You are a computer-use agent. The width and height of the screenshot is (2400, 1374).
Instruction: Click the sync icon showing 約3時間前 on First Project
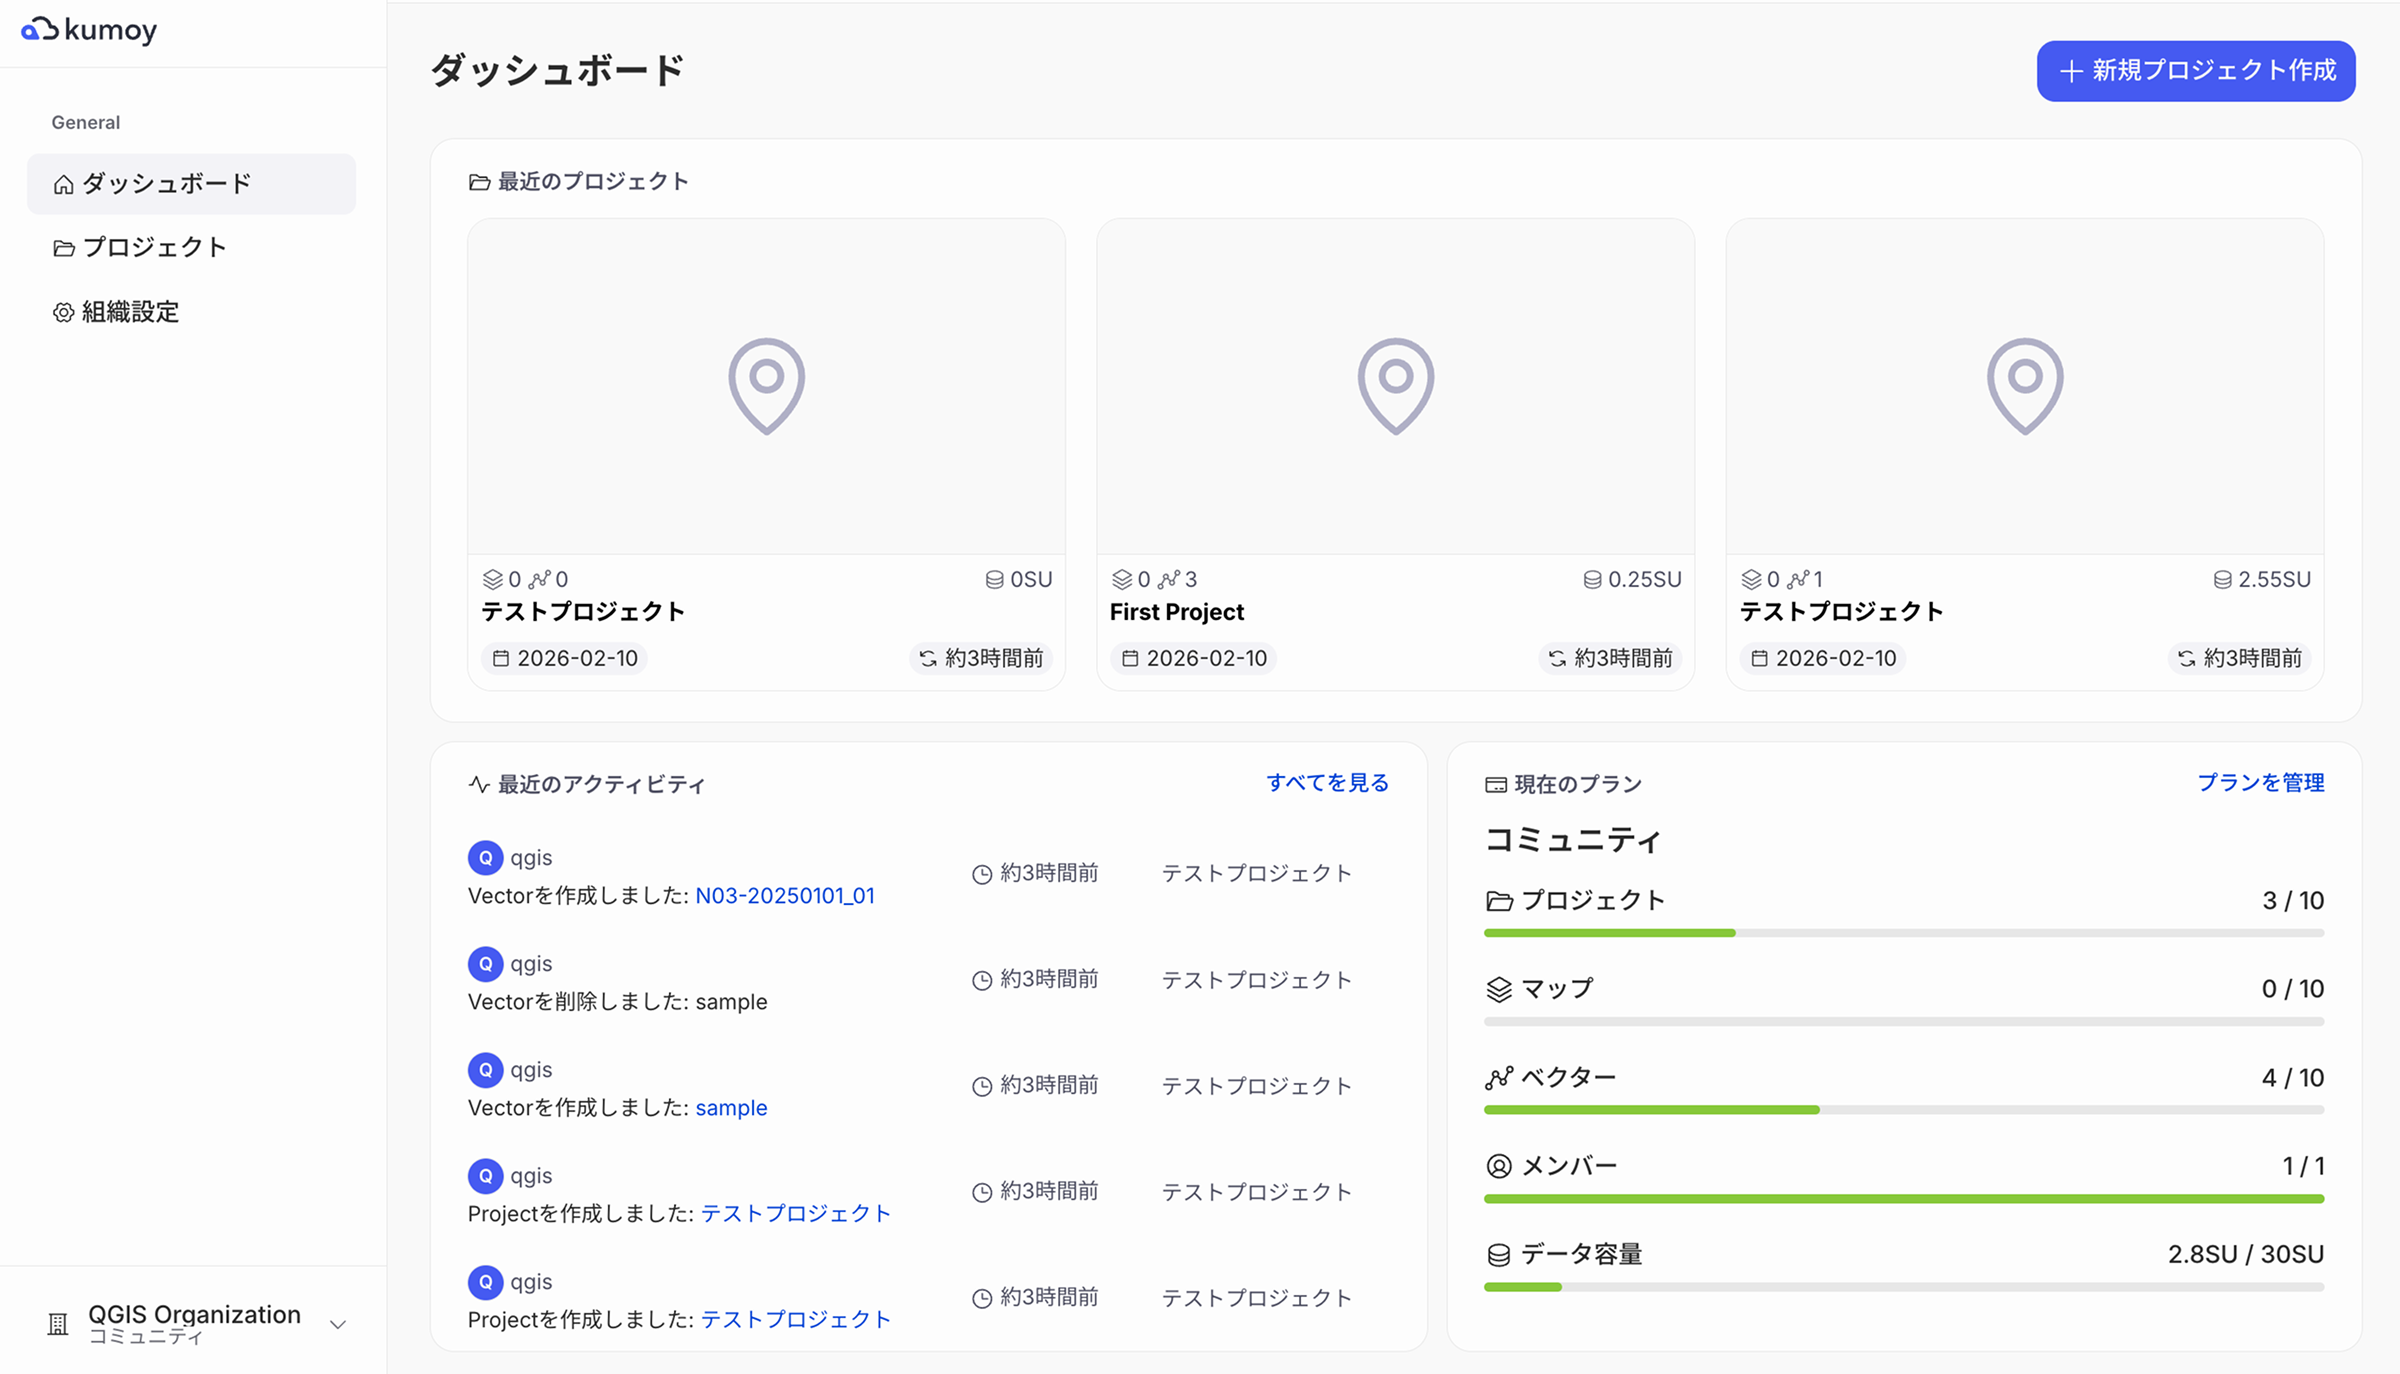pyautogui.click(x=1555, y=659)
